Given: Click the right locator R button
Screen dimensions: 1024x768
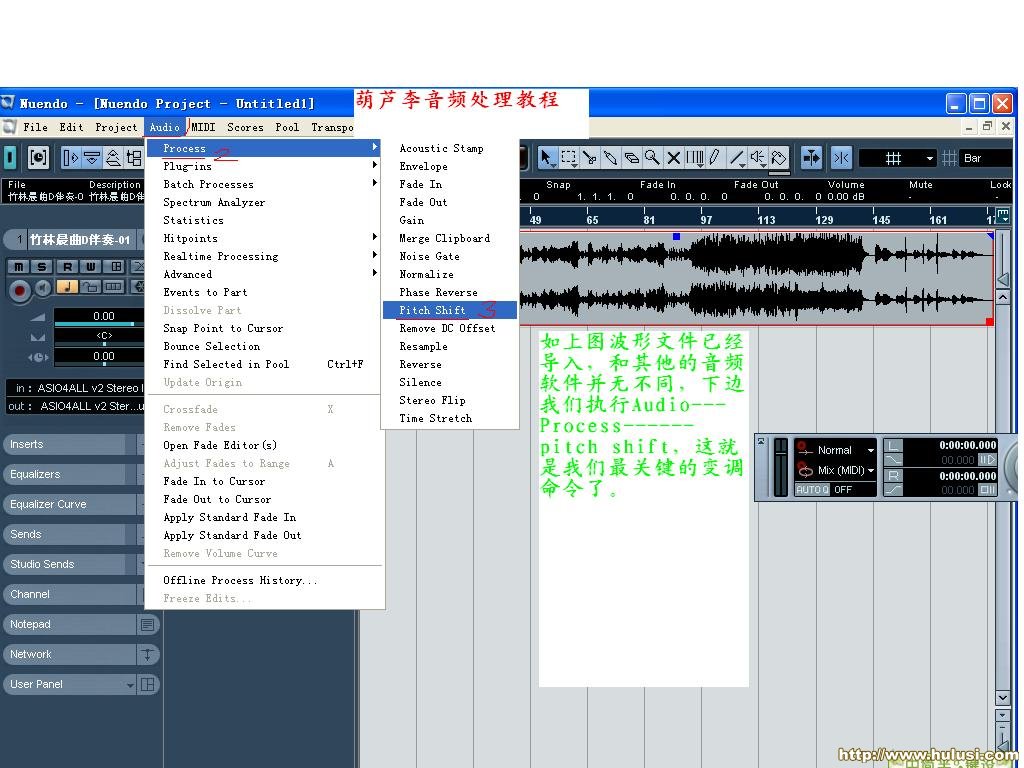Looking at the screenshot, I should [x=893, y=475].
